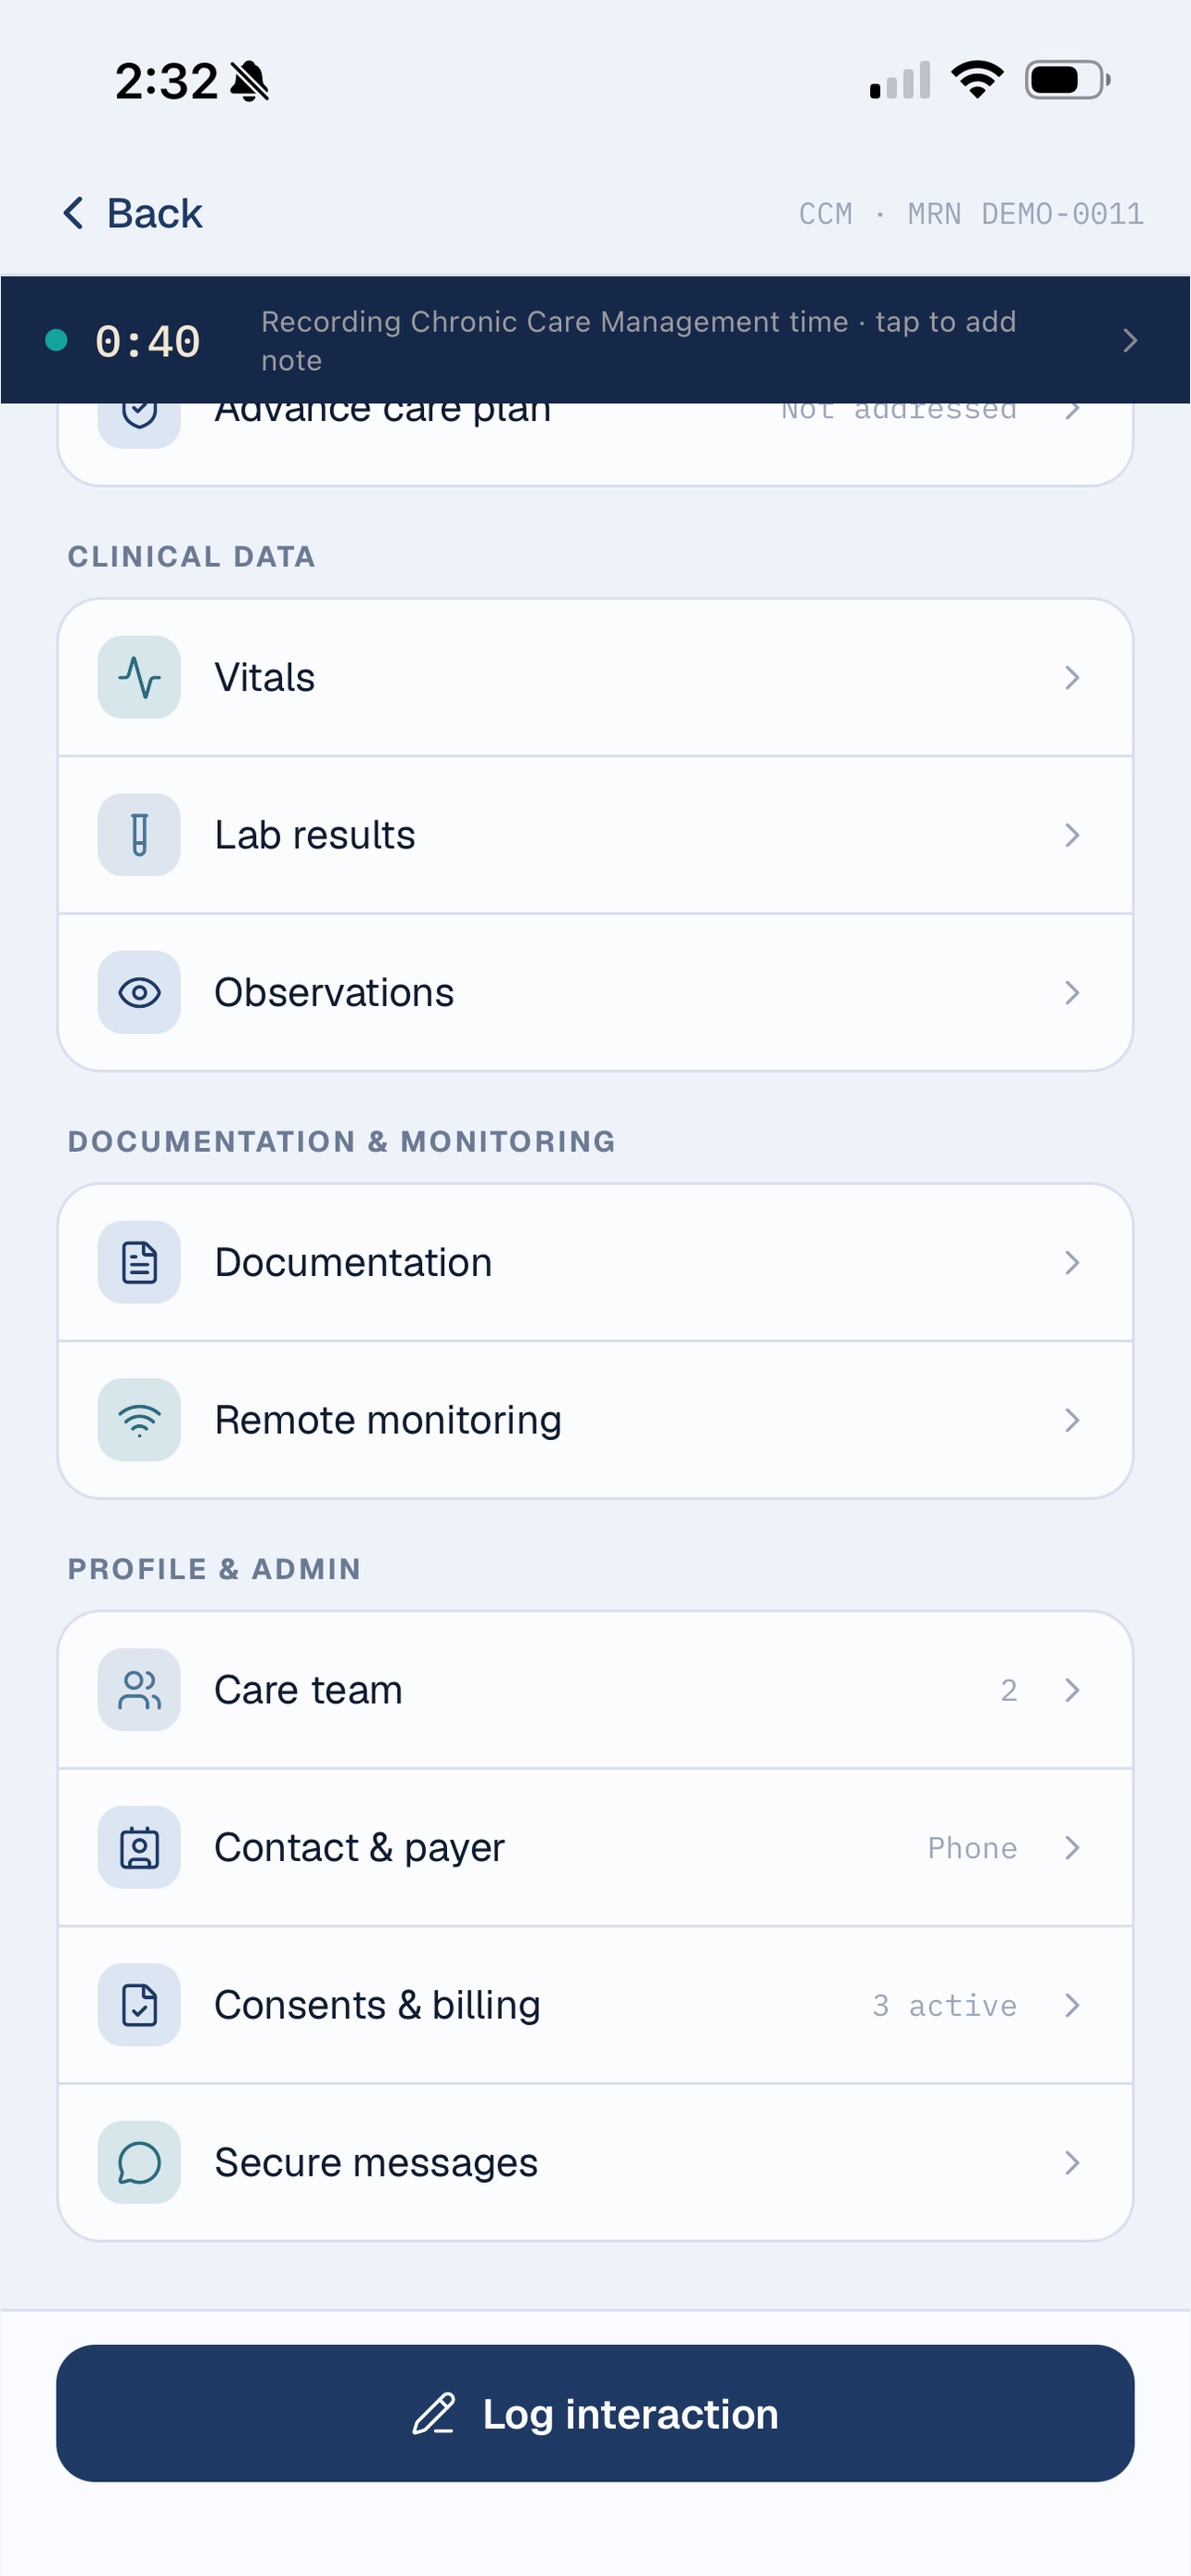Tap the pencil icon on Log interaction
This screenshot has width=1191, height=2576.
(x=434, y=2413)
